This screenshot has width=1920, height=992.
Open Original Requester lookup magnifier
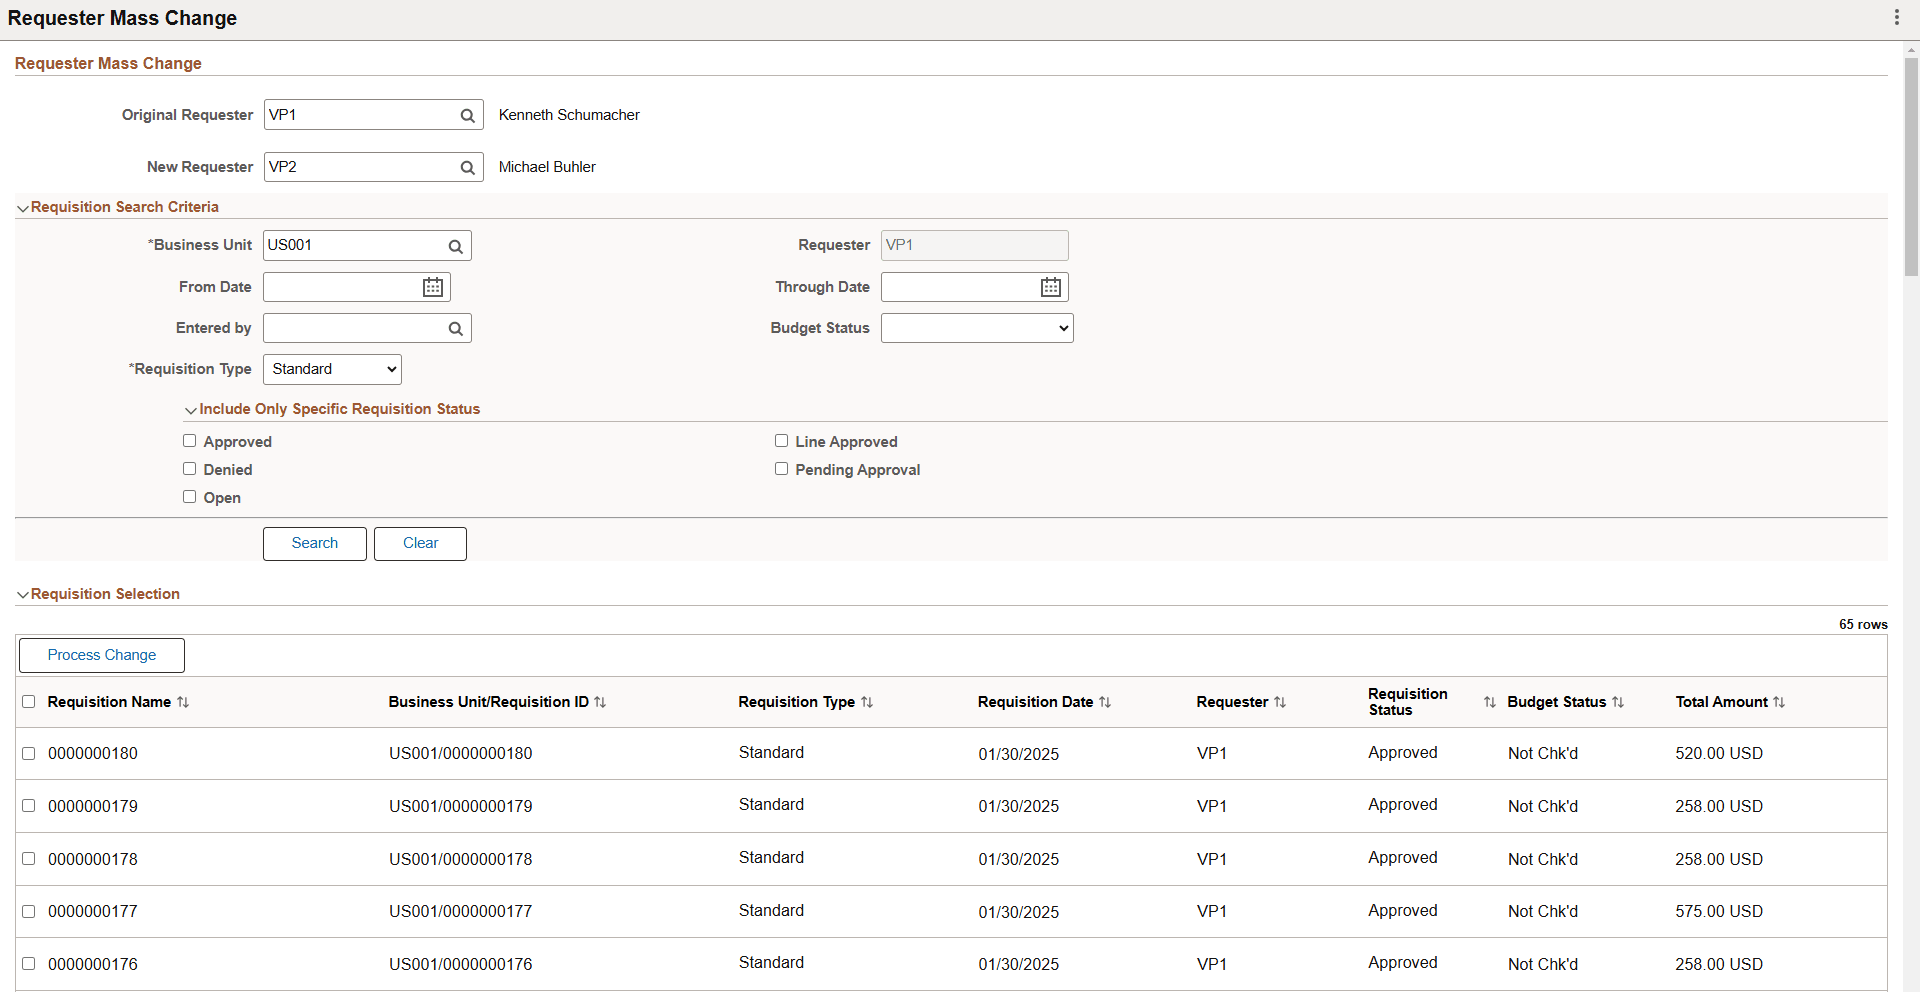pos(467,115)
